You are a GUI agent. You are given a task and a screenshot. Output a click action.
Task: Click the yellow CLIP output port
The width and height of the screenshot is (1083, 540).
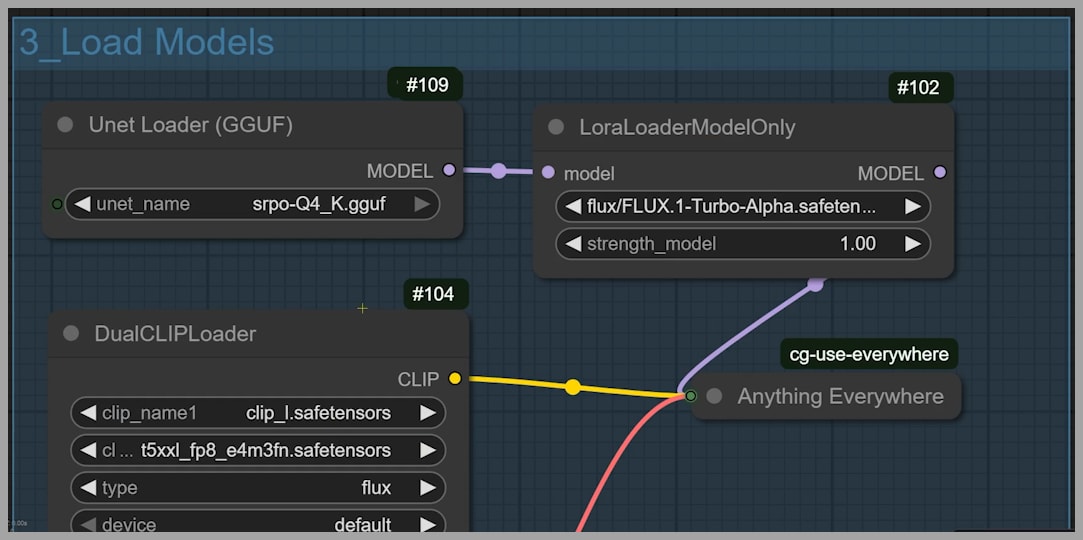(455, 379)
